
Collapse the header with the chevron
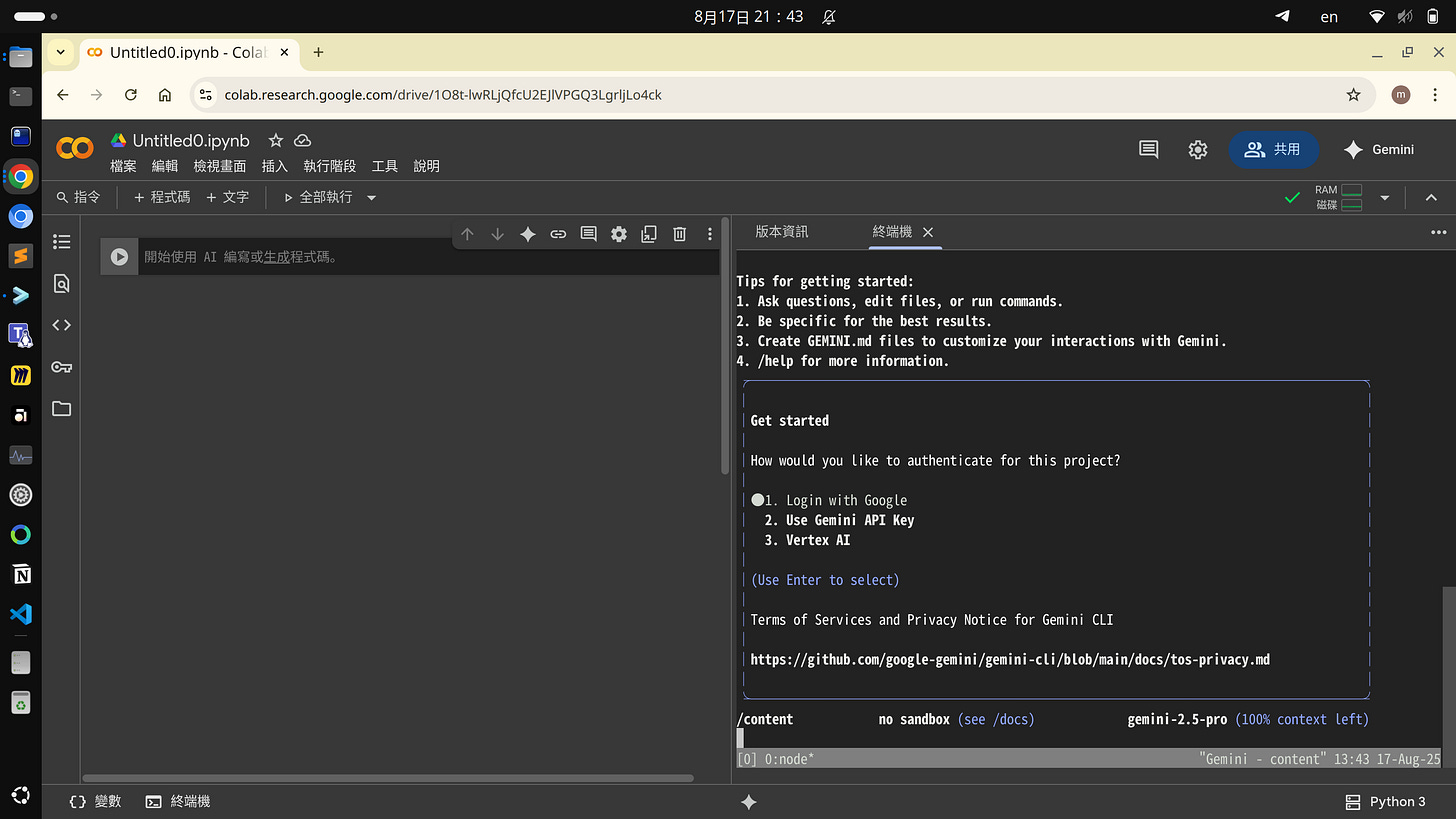(1431, 198)
